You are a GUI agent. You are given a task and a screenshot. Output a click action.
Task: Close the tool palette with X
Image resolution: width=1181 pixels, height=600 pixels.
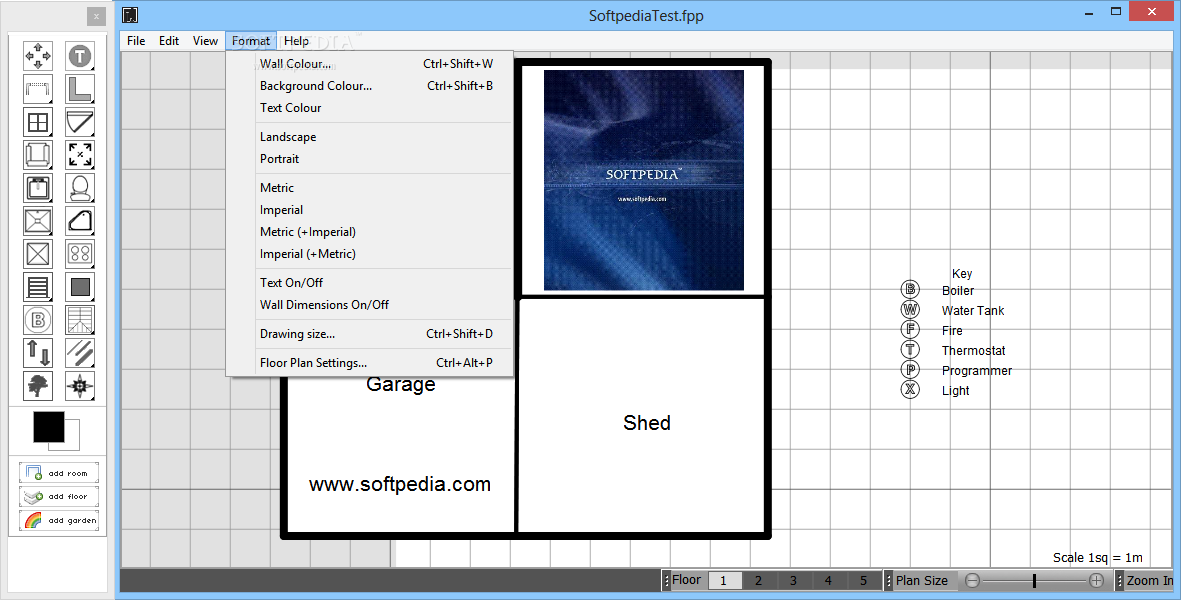point(96,16)
